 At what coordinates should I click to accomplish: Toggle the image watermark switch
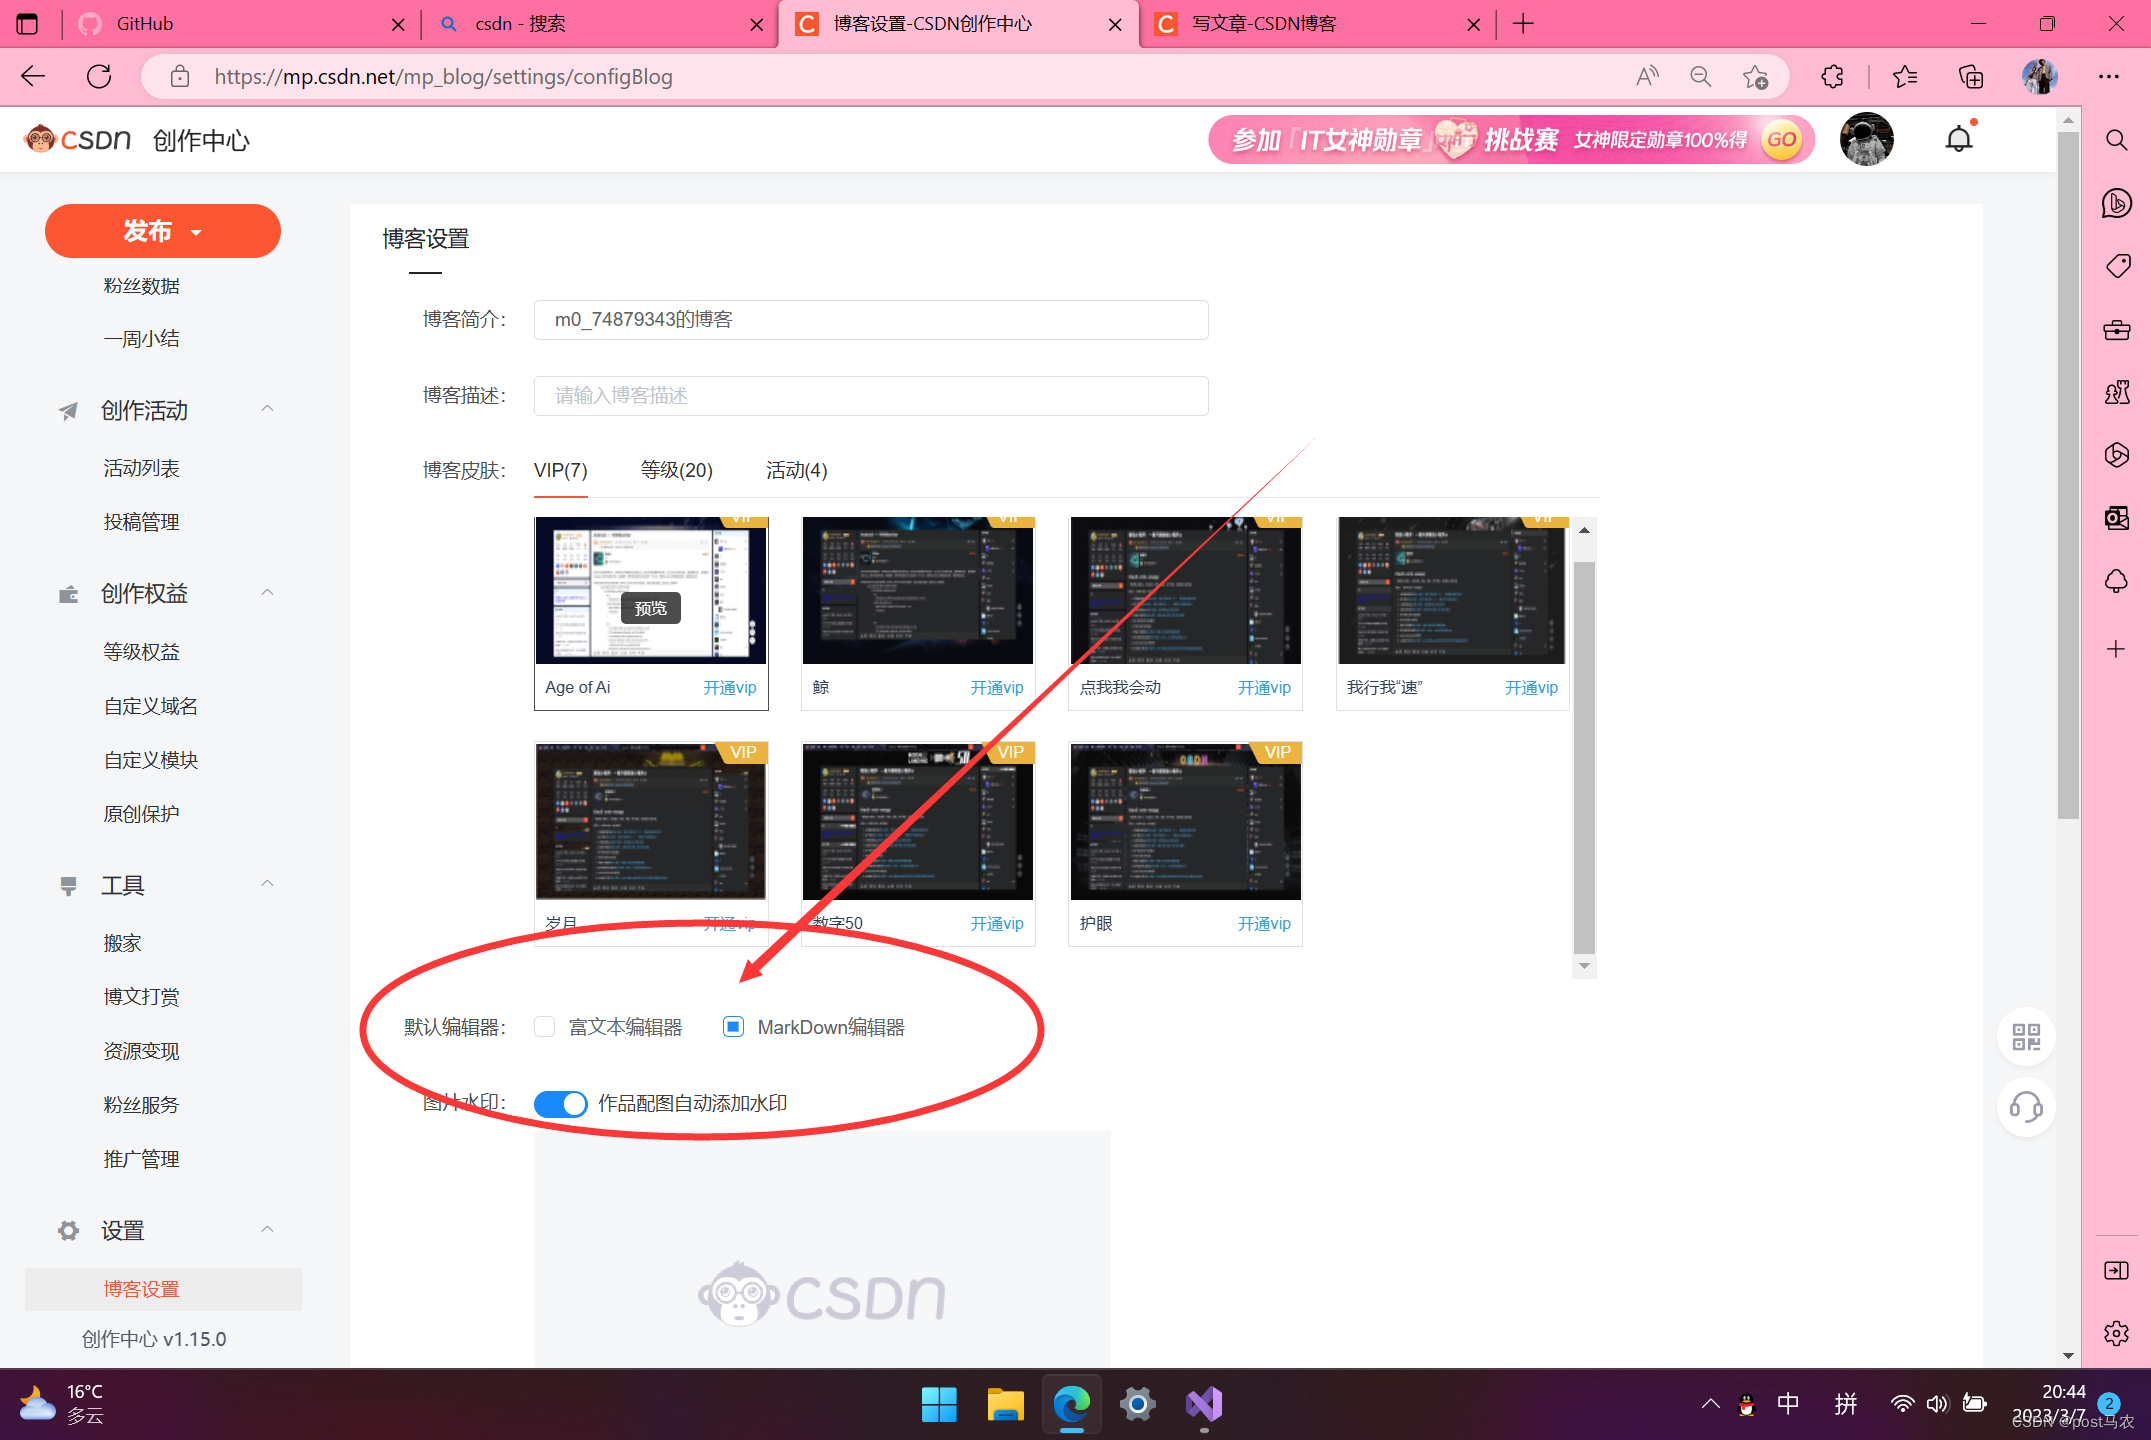pyautogui.click(x=560, y=1103)
